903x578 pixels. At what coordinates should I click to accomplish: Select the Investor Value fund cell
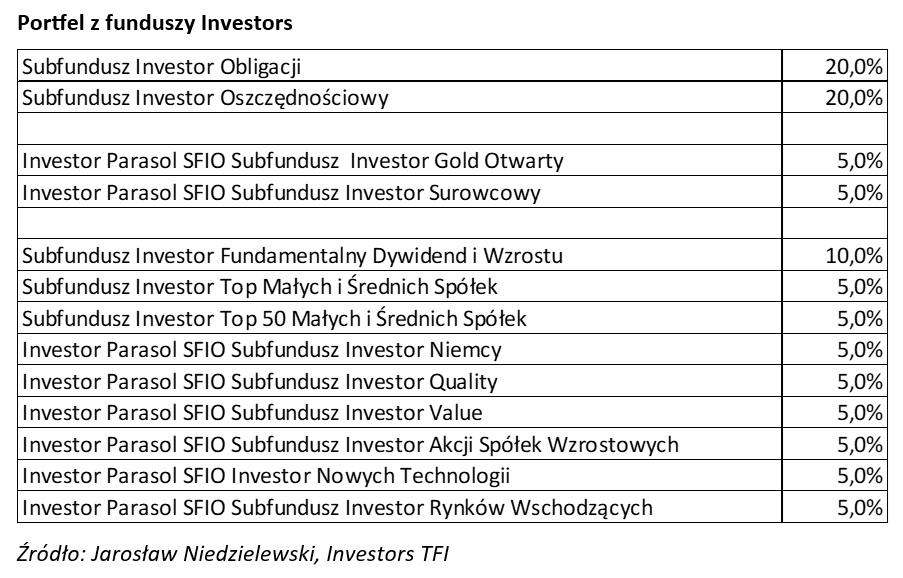click(x=252, y=413)
